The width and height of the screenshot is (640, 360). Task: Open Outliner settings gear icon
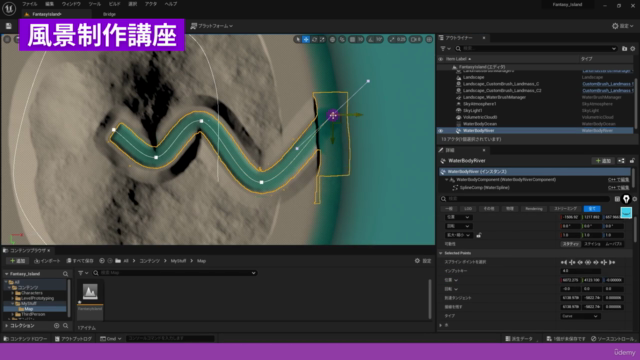(633, 49)
